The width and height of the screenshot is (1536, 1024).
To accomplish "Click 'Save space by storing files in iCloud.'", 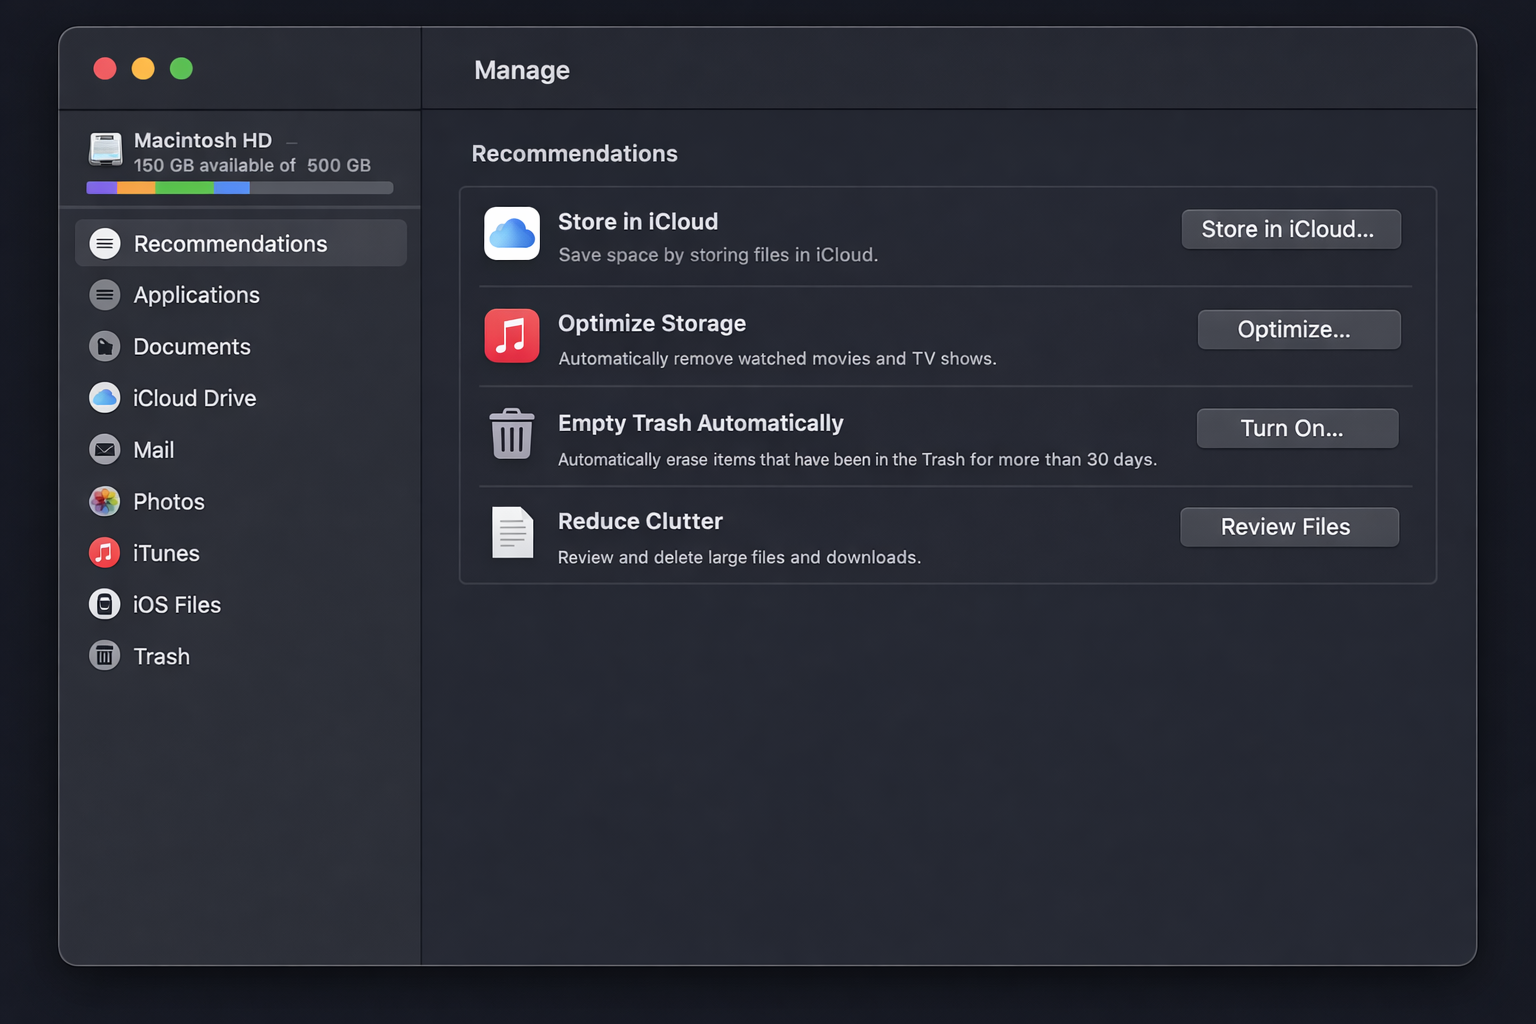I will coord(718,255).
